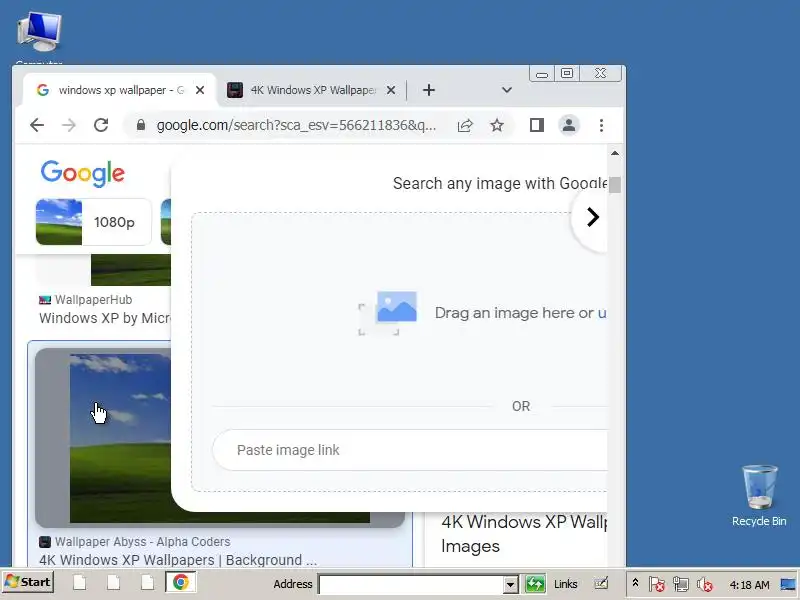Open 4K Windows XP Wallpapers result link
The height and width of the screenshot is (600, 800).
click(178, 560)
